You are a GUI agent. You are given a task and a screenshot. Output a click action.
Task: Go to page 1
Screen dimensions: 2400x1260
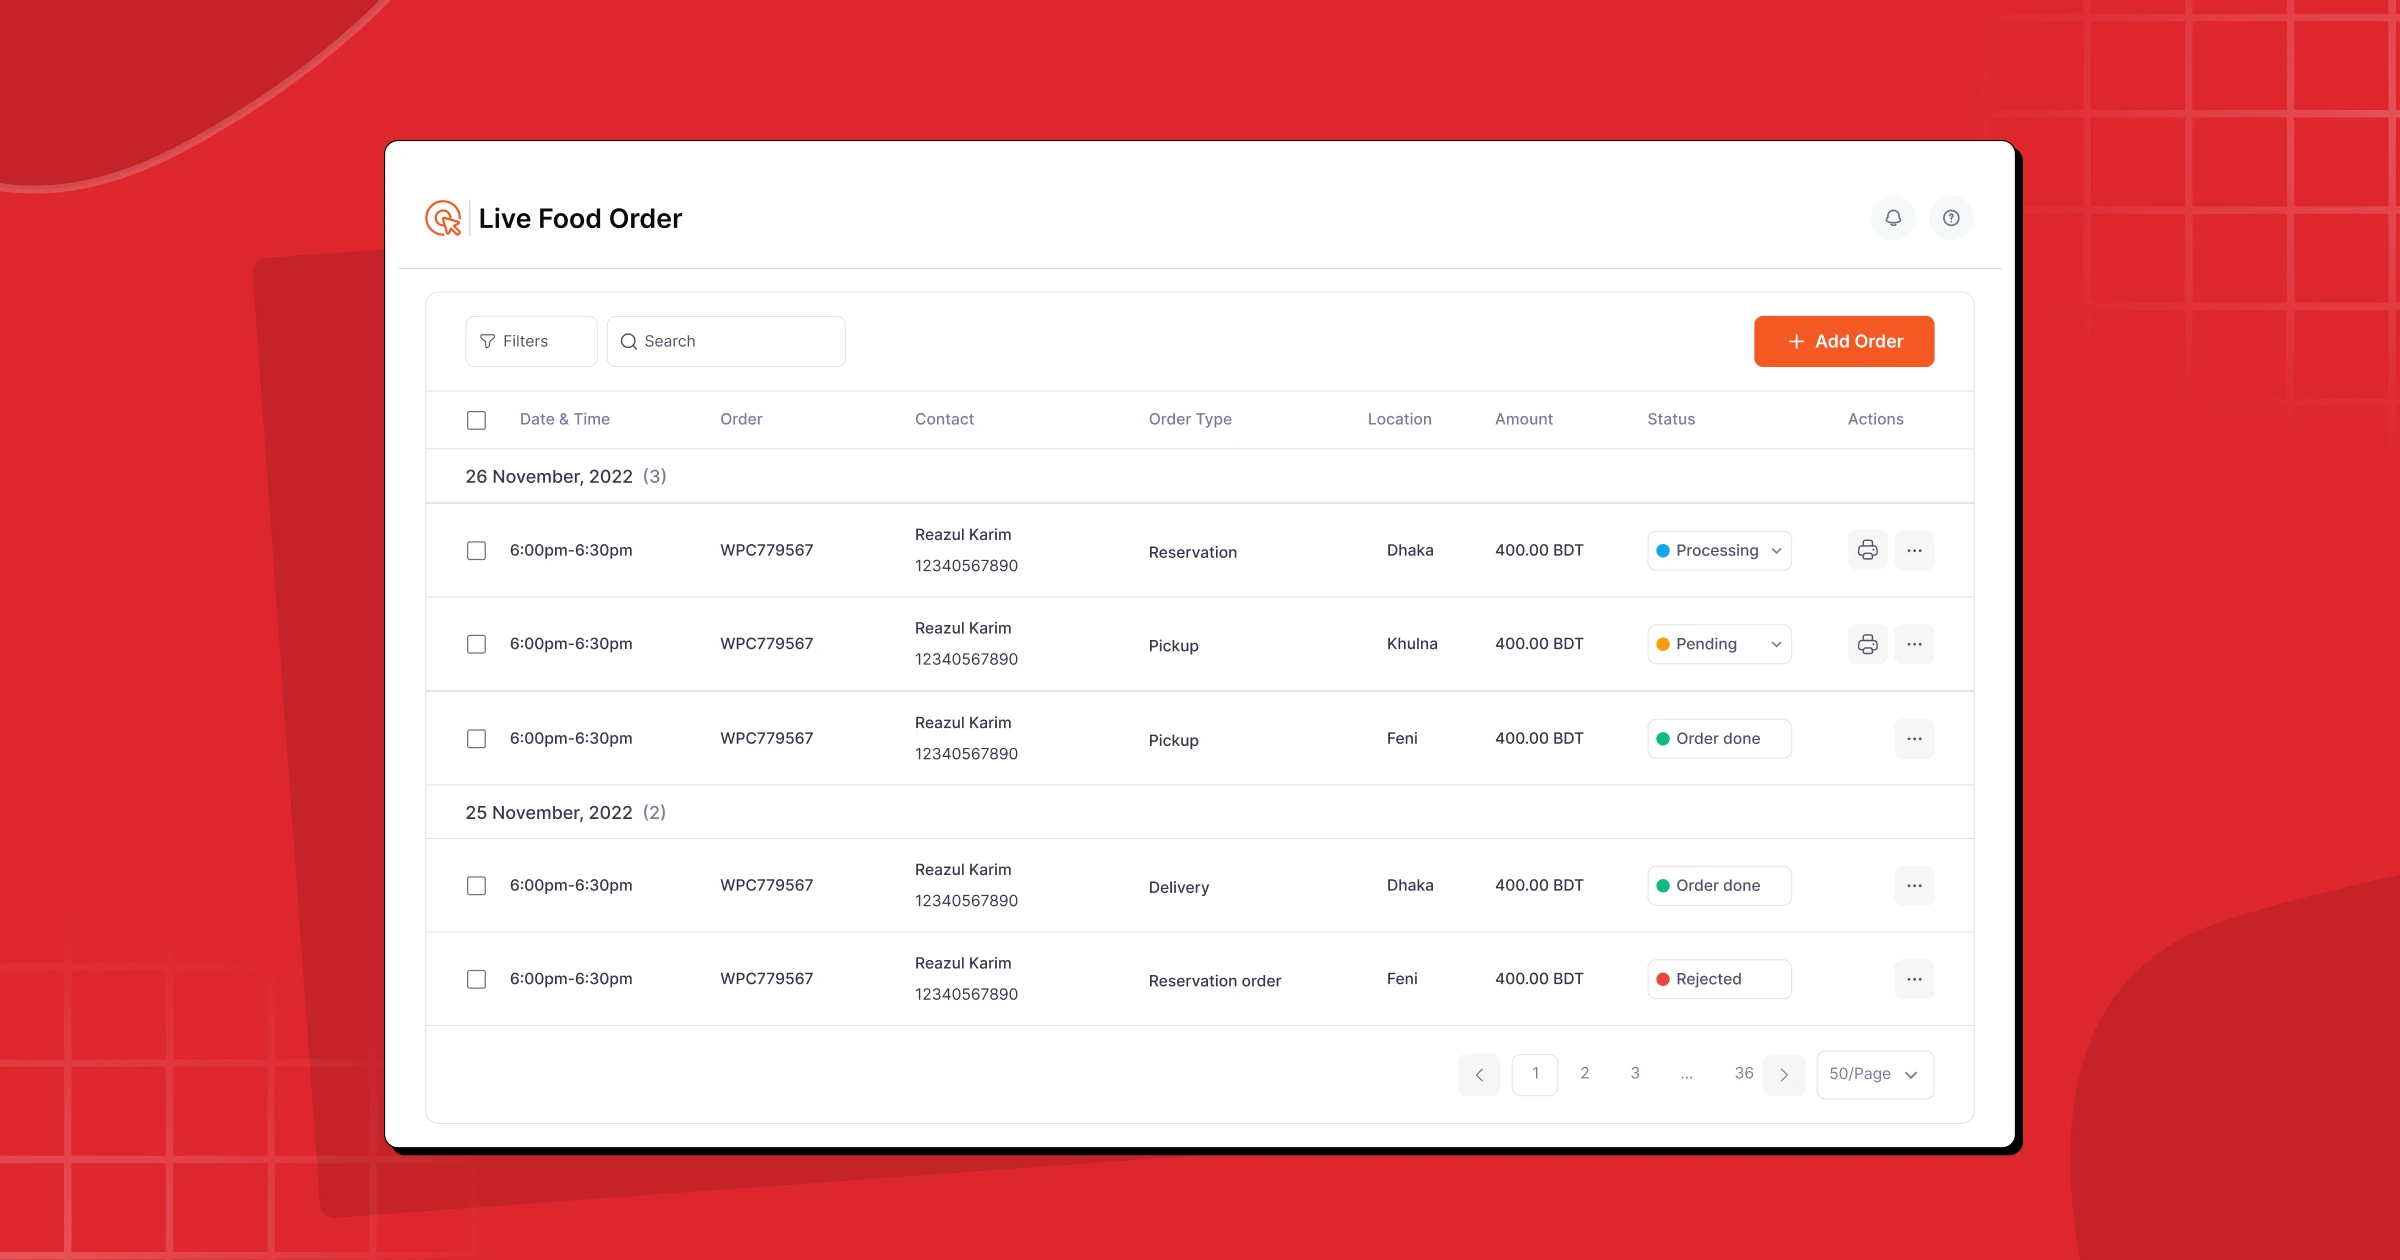click(1535, 1074)
